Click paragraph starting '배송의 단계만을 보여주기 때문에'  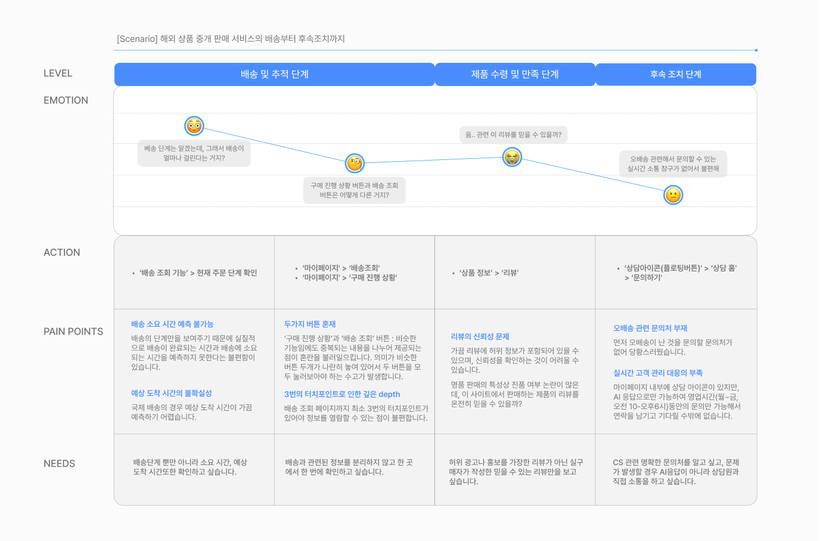tap(193, 353)
